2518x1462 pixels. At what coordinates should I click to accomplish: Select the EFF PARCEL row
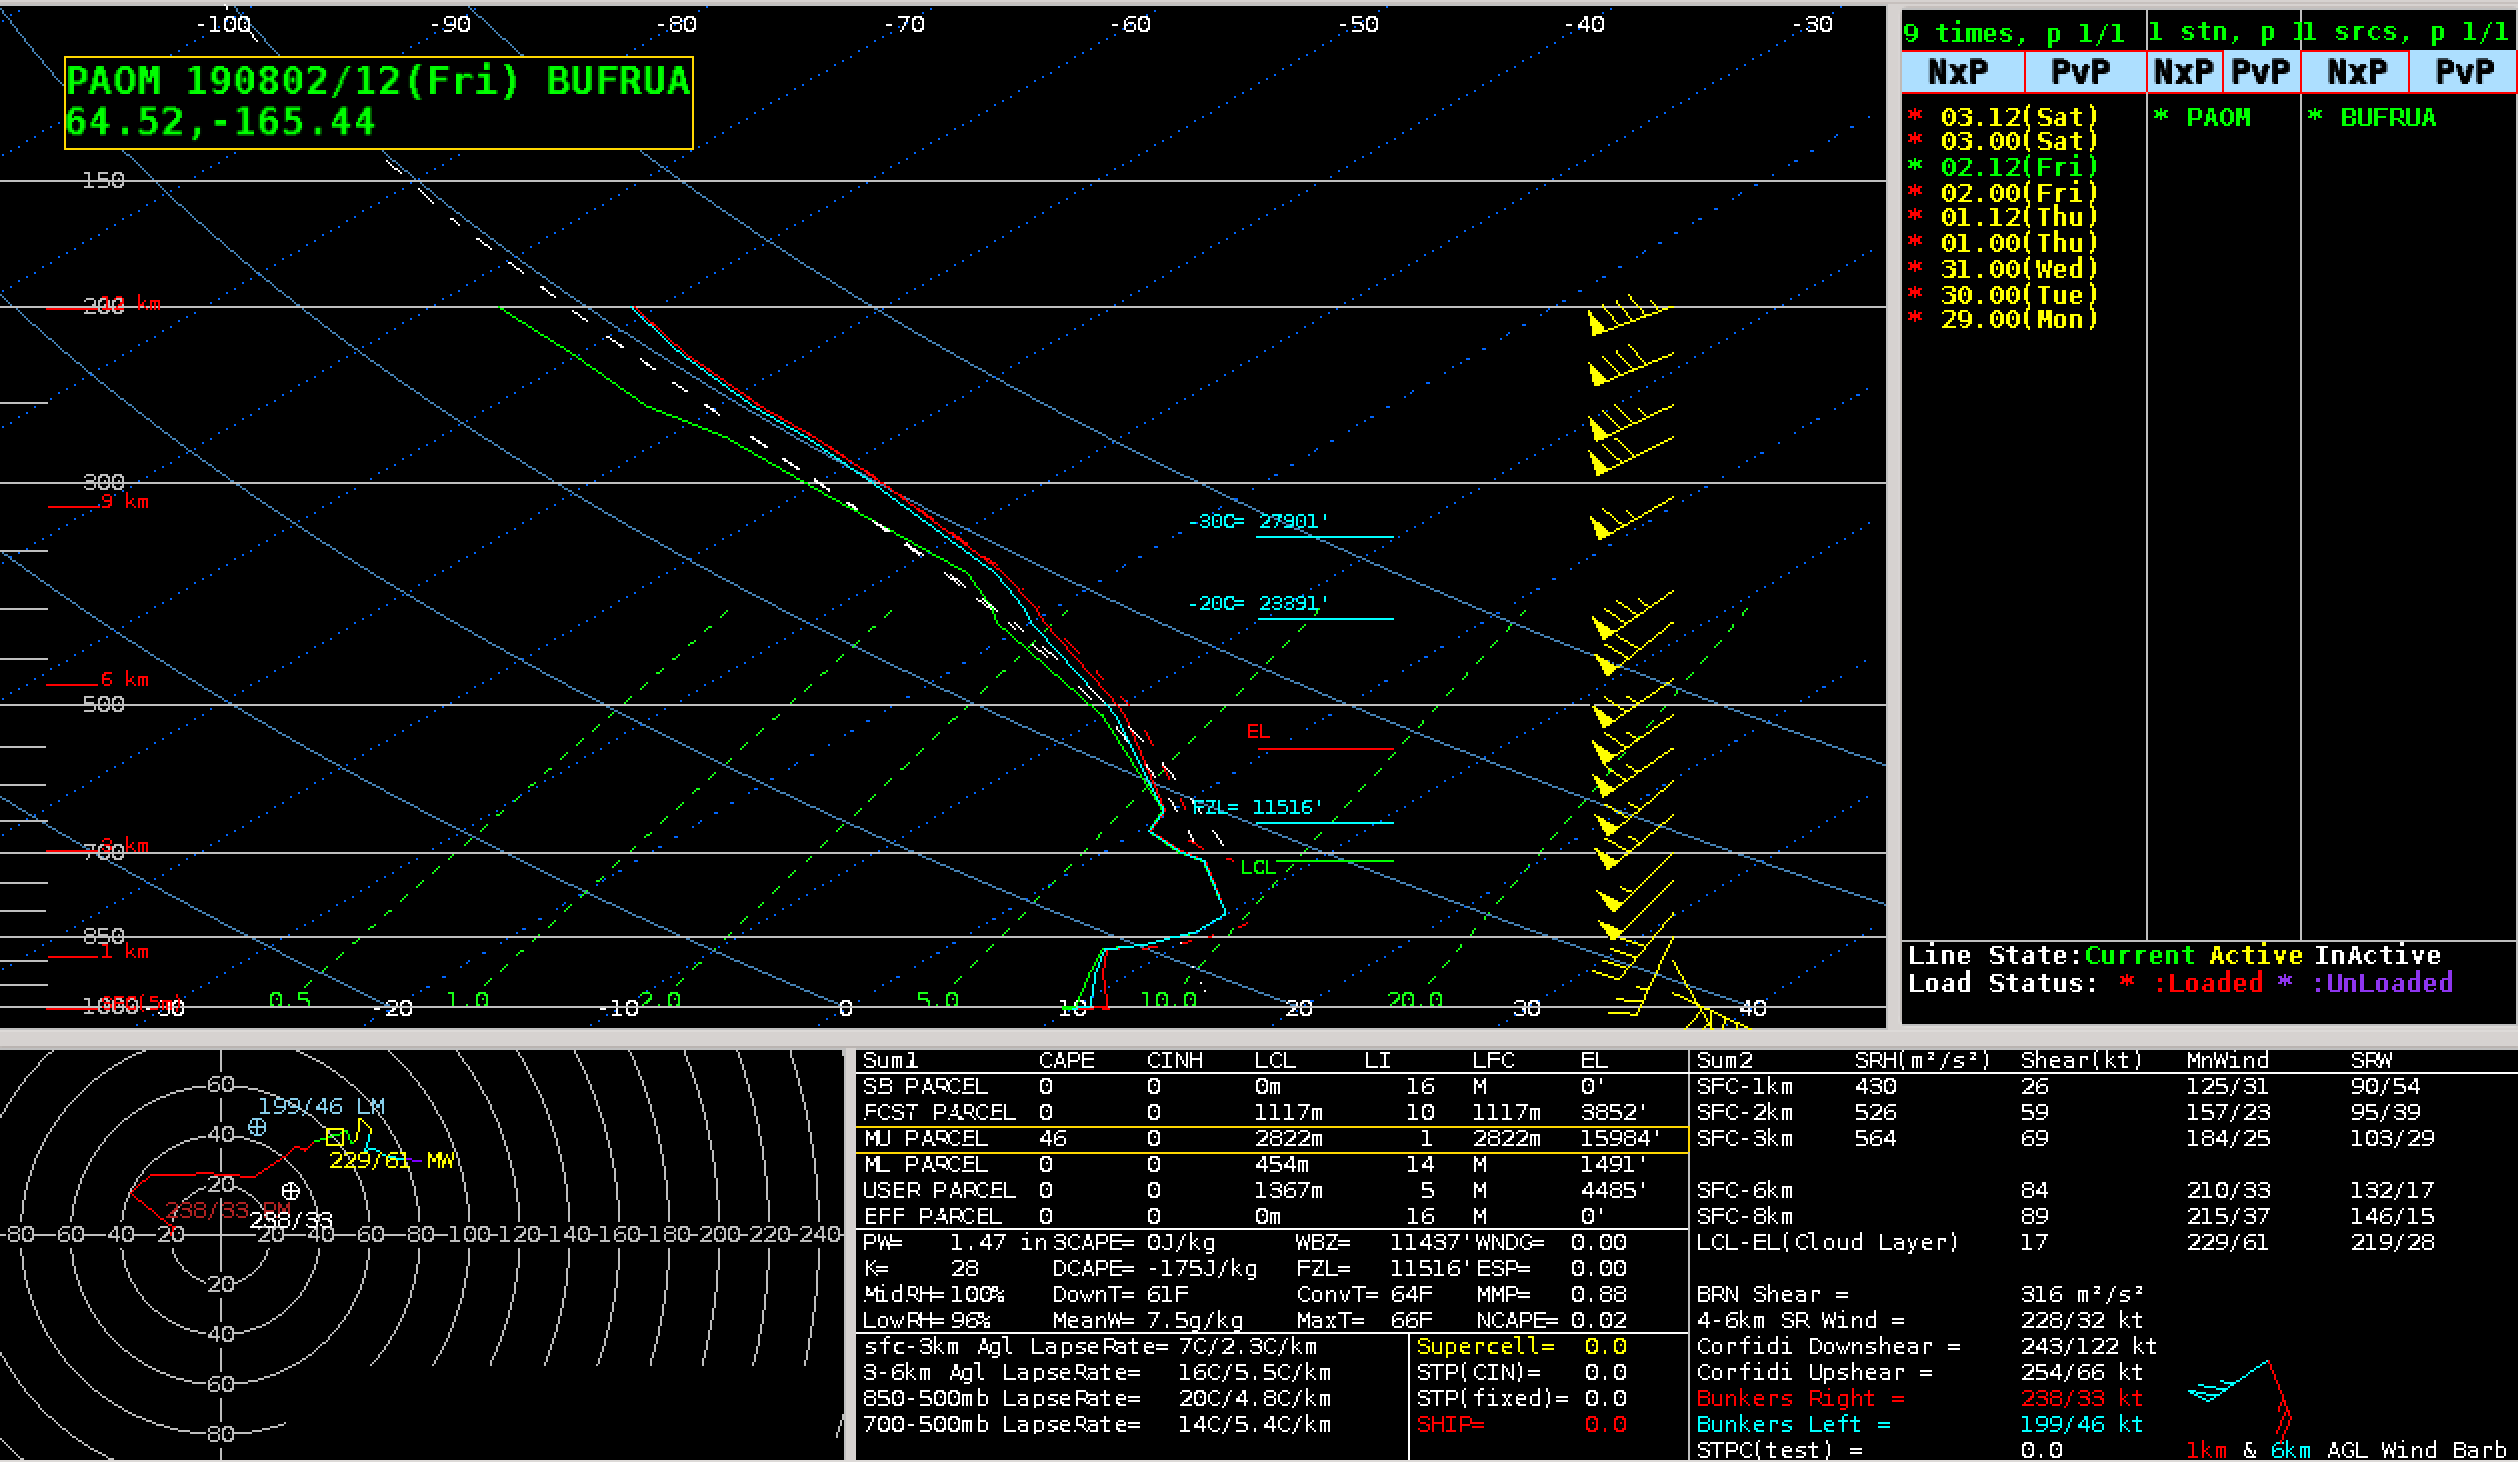coord(1272,1216)
